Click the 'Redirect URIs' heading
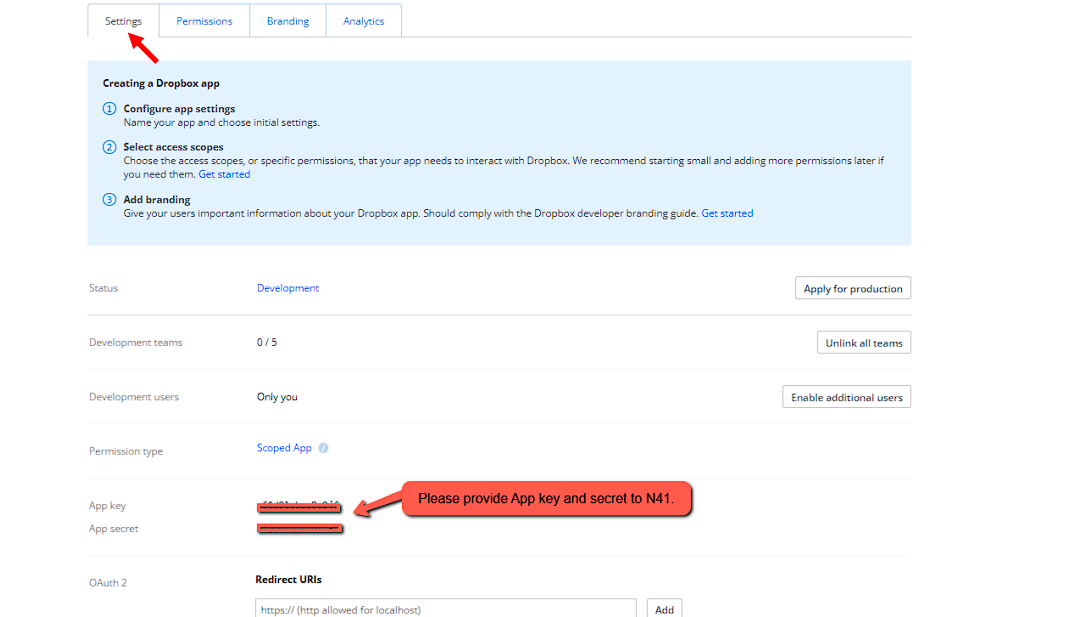The height and width of the screenshot is (617, 1076). pos(288,579)
